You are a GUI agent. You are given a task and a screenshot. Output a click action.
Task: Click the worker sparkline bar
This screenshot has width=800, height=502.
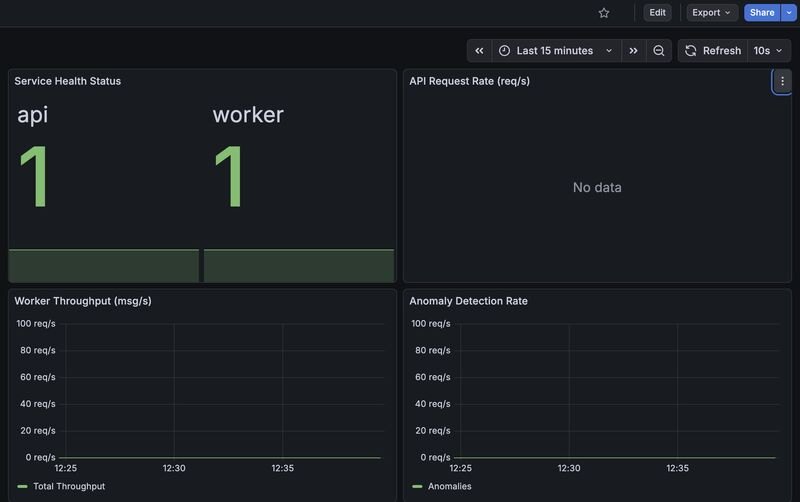(299, 265)
